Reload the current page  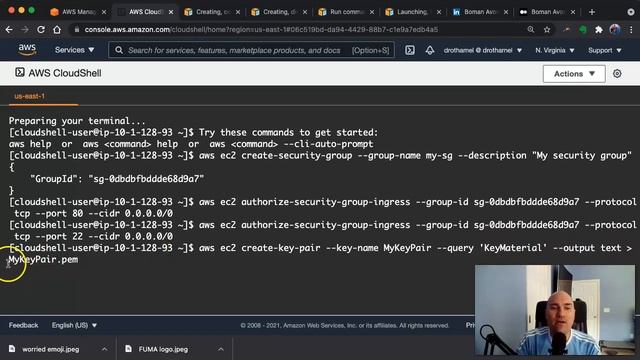pyautogui.click(x=41, y=29)
